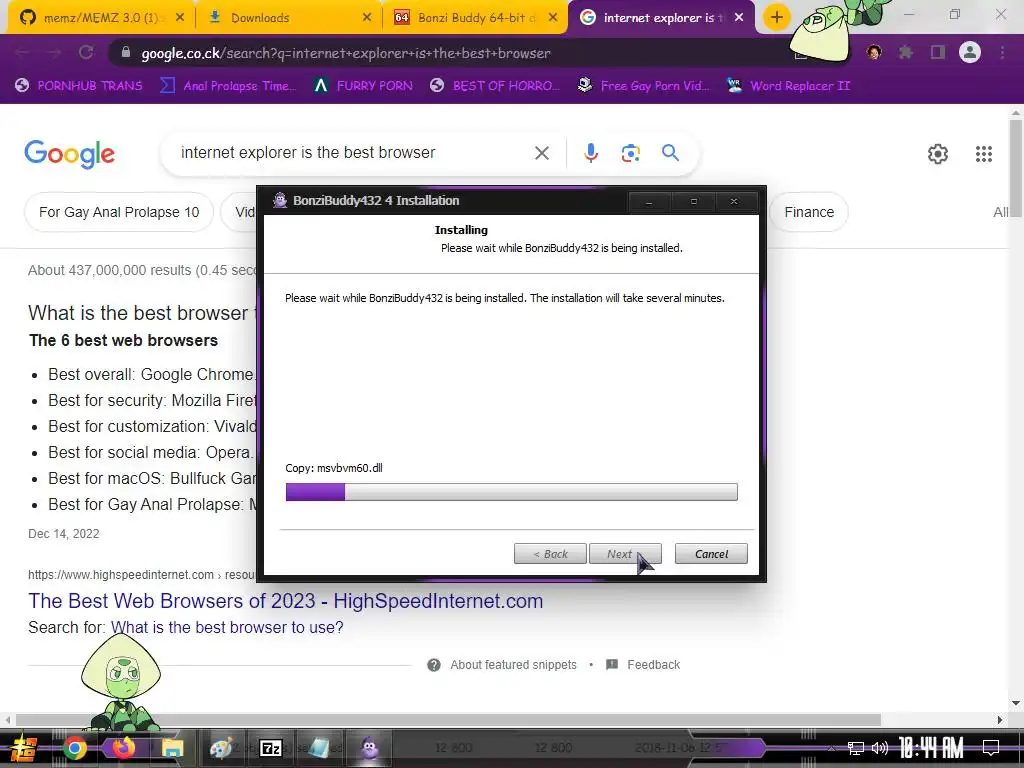Click the installer Back button
Image resolution: width=1024 pixels, height=768 pixels.
(x=550, y=554)
